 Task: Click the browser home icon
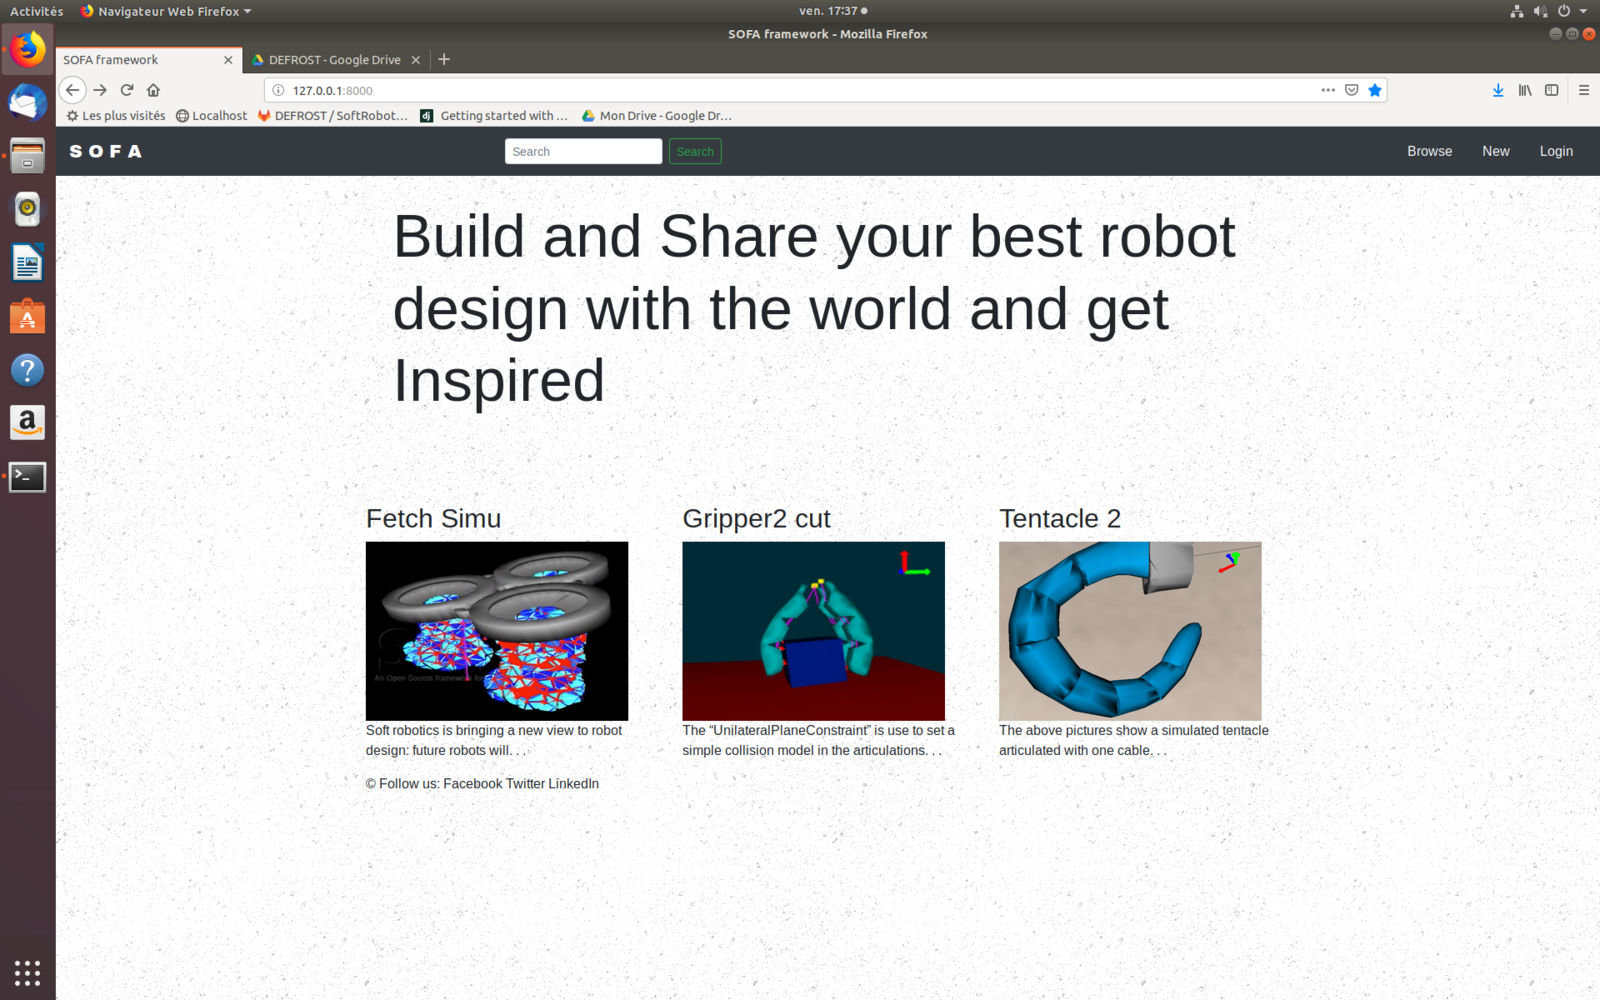pyautogui.click(x=153, y=90)
